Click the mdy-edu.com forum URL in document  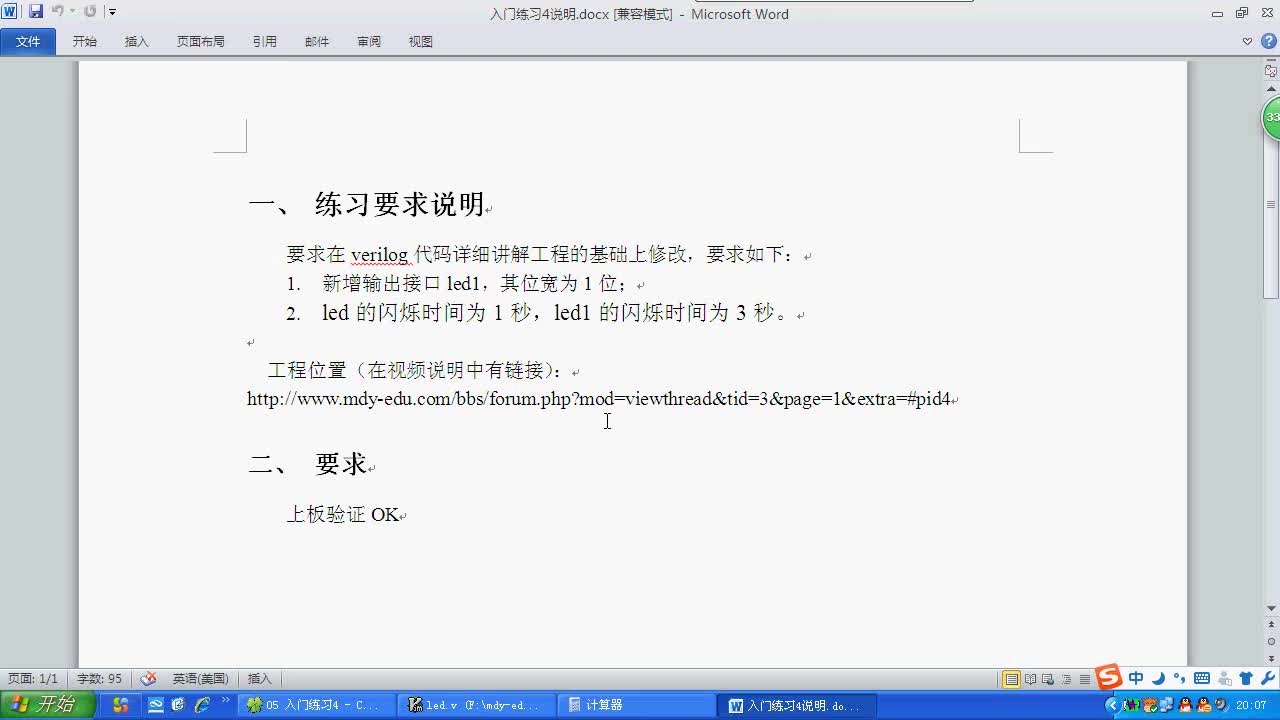click(x=598, y=399)
